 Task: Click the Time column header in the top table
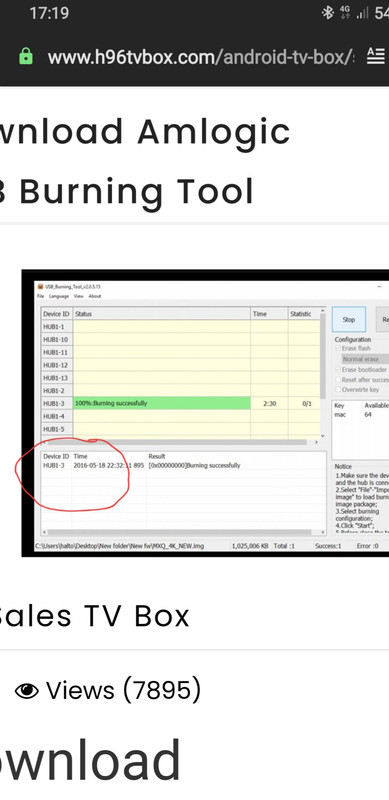(269, 314)
